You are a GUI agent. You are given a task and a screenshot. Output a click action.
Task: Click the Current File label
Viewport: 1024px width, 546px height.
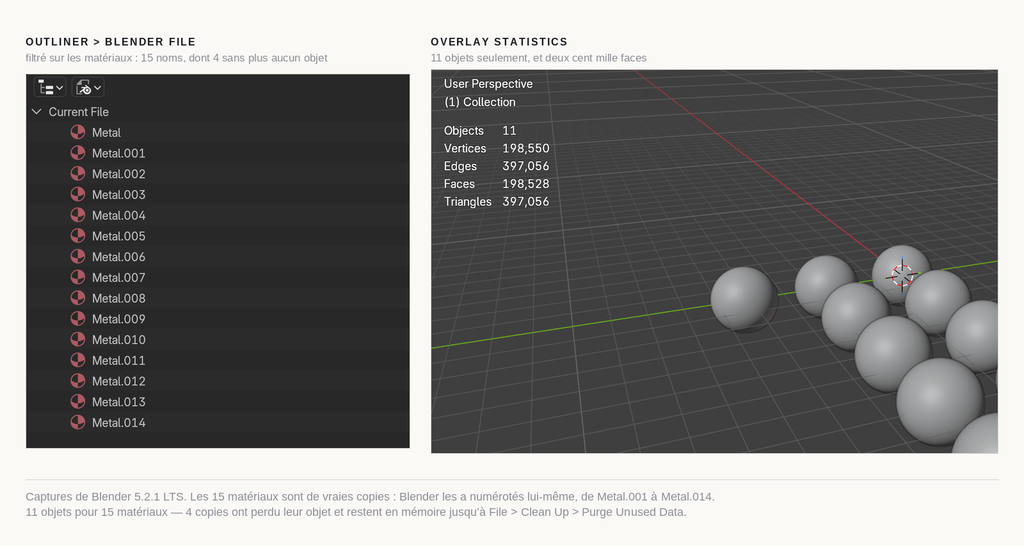[x=78, y=112]
